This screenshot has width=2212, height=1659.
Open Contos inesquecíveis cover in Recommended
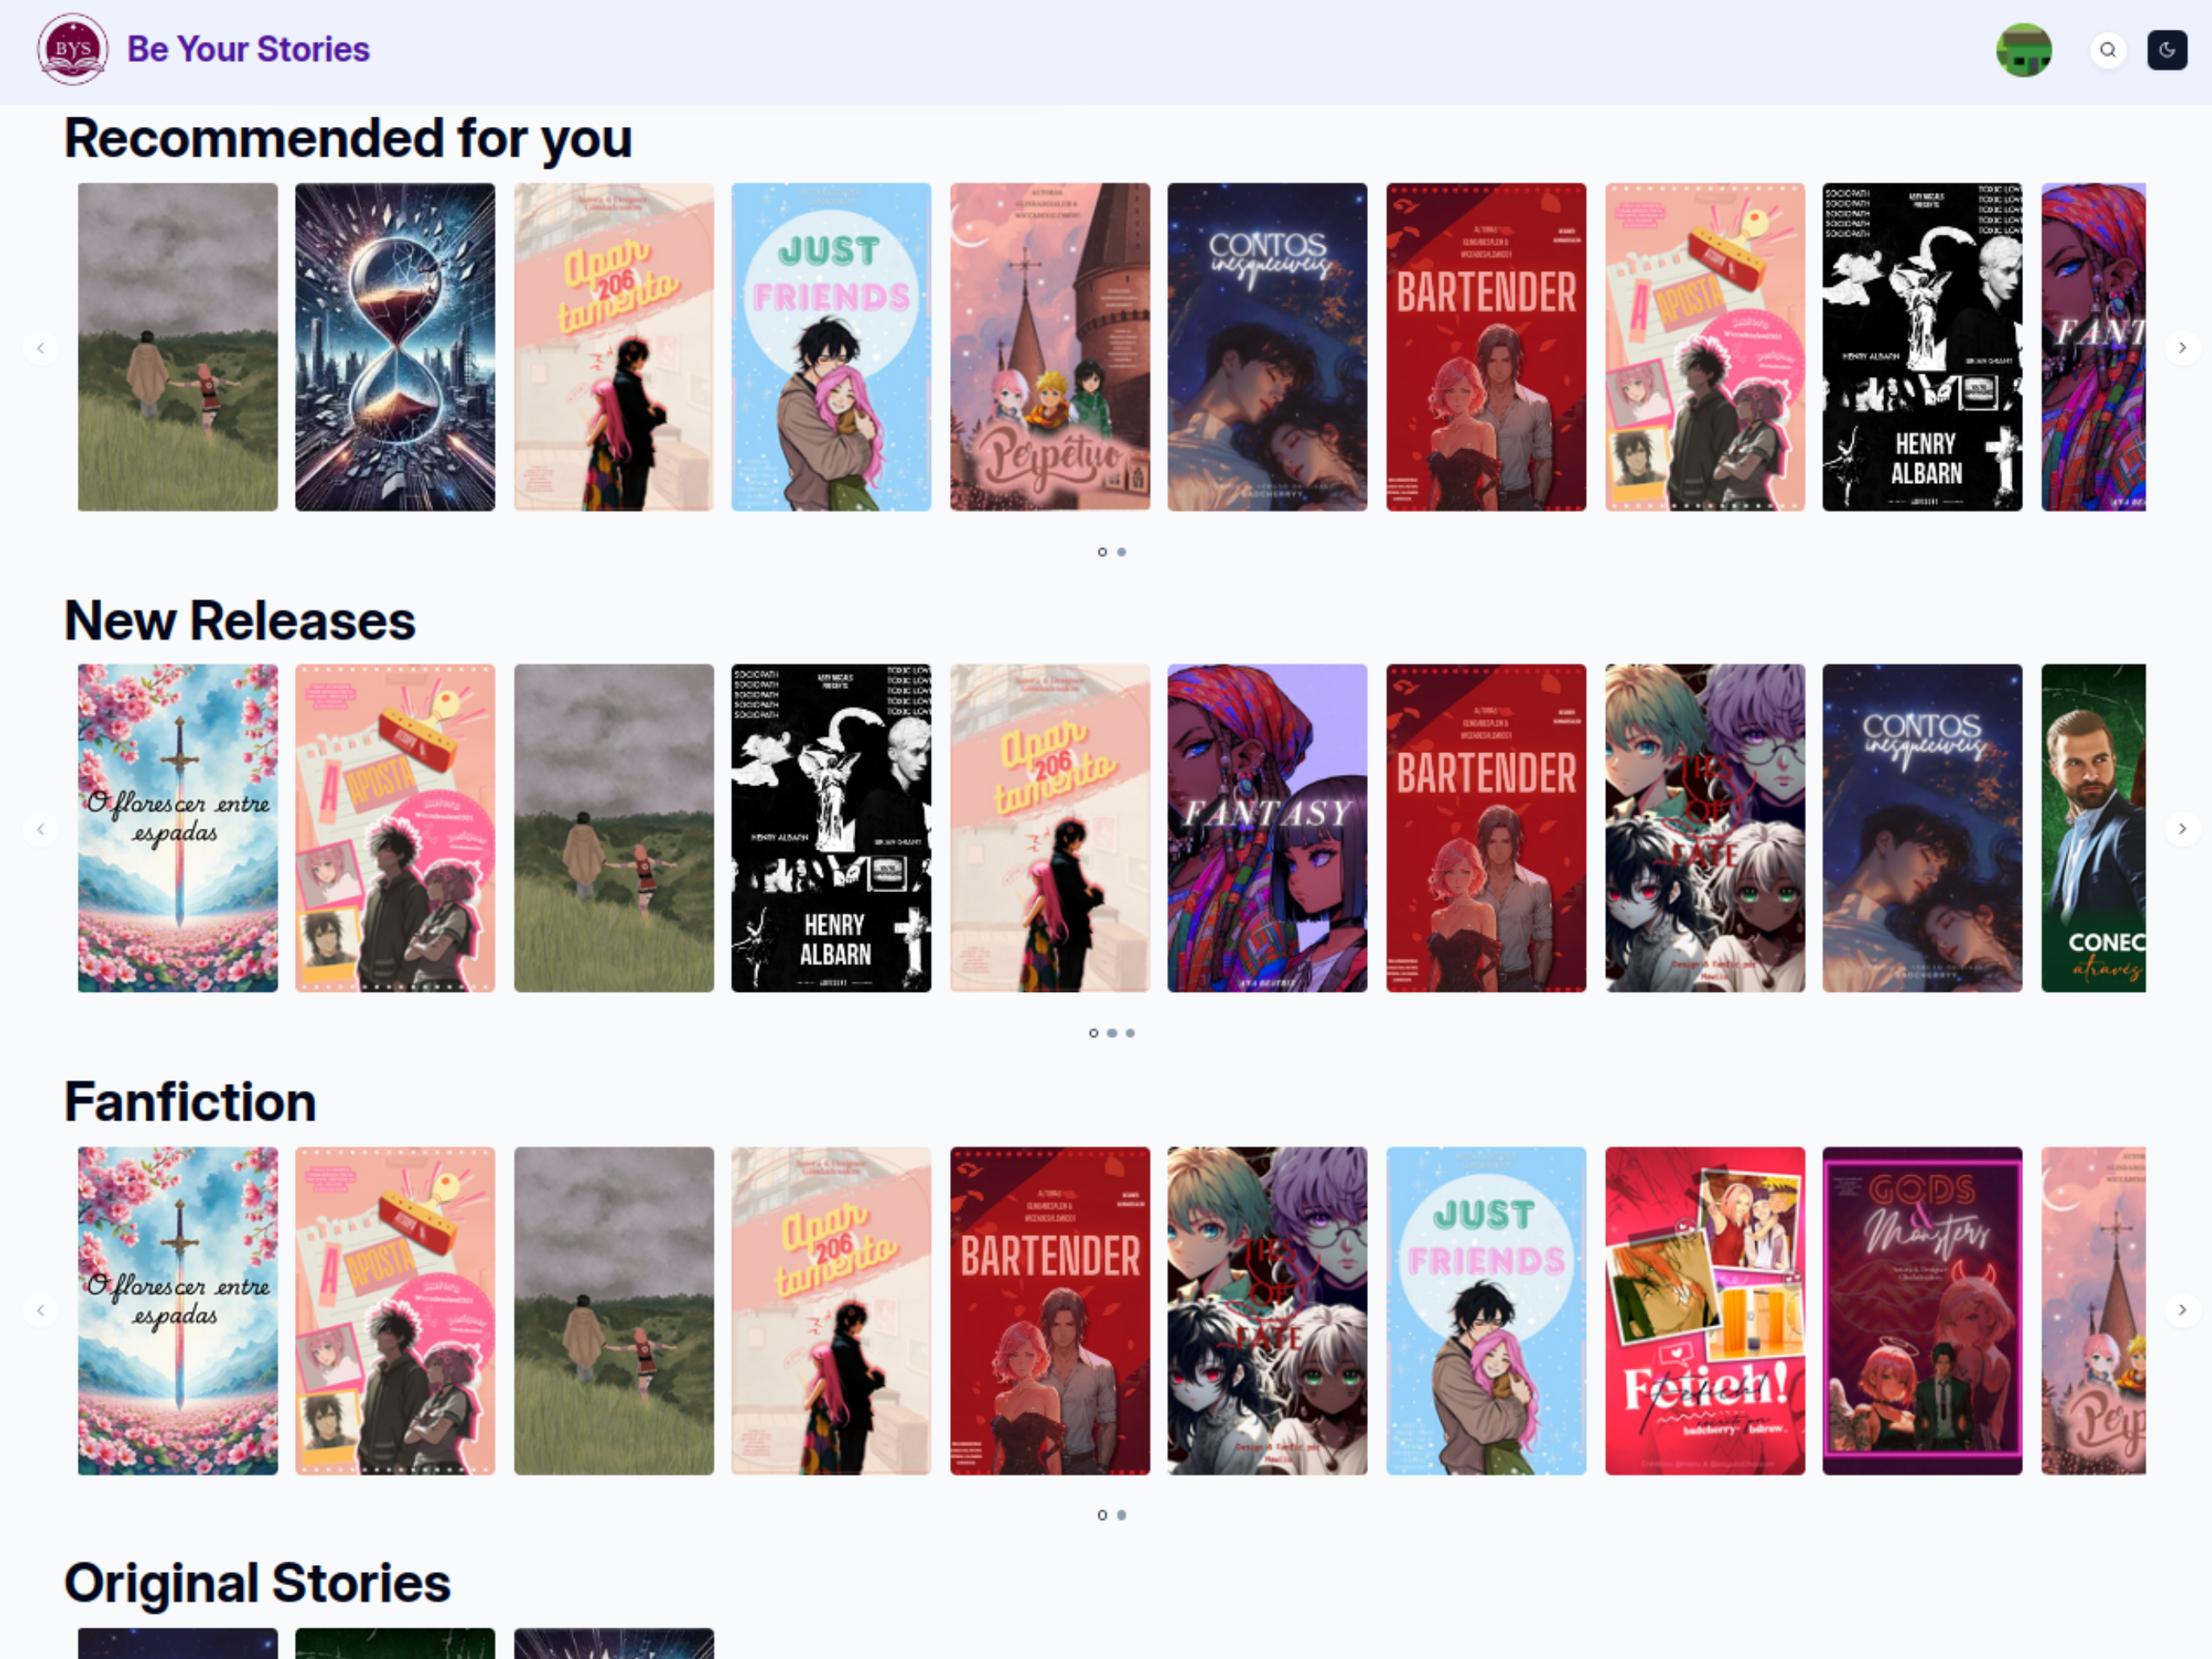[1267, 347]
